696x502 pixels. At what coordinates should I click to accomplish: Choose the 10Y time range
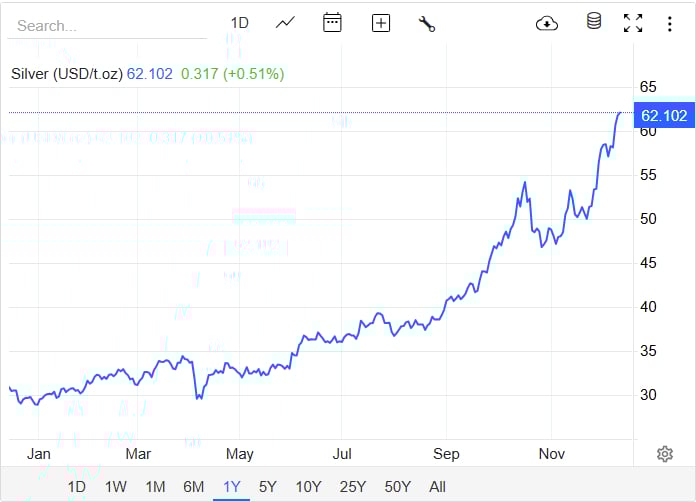coord(308,487)
